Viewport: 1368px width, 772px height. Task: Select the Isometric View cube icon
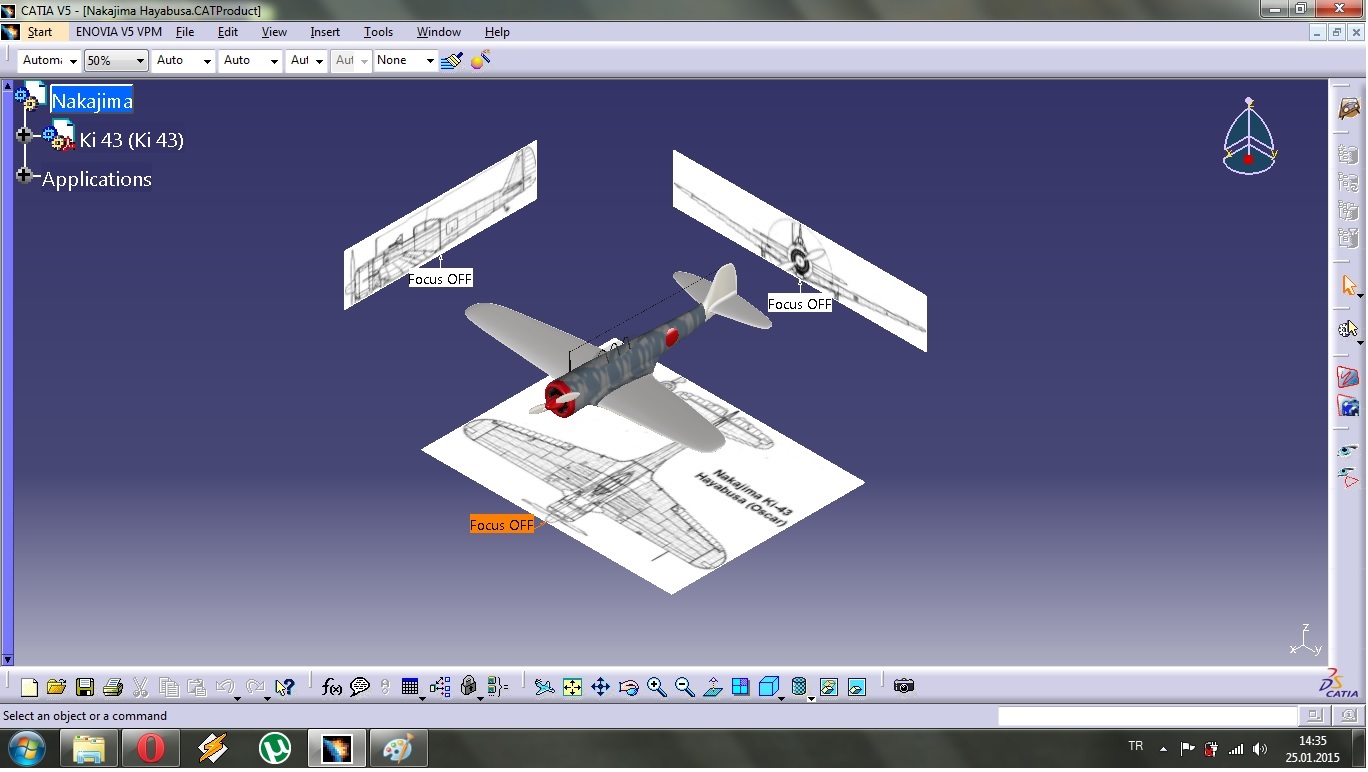768,687
